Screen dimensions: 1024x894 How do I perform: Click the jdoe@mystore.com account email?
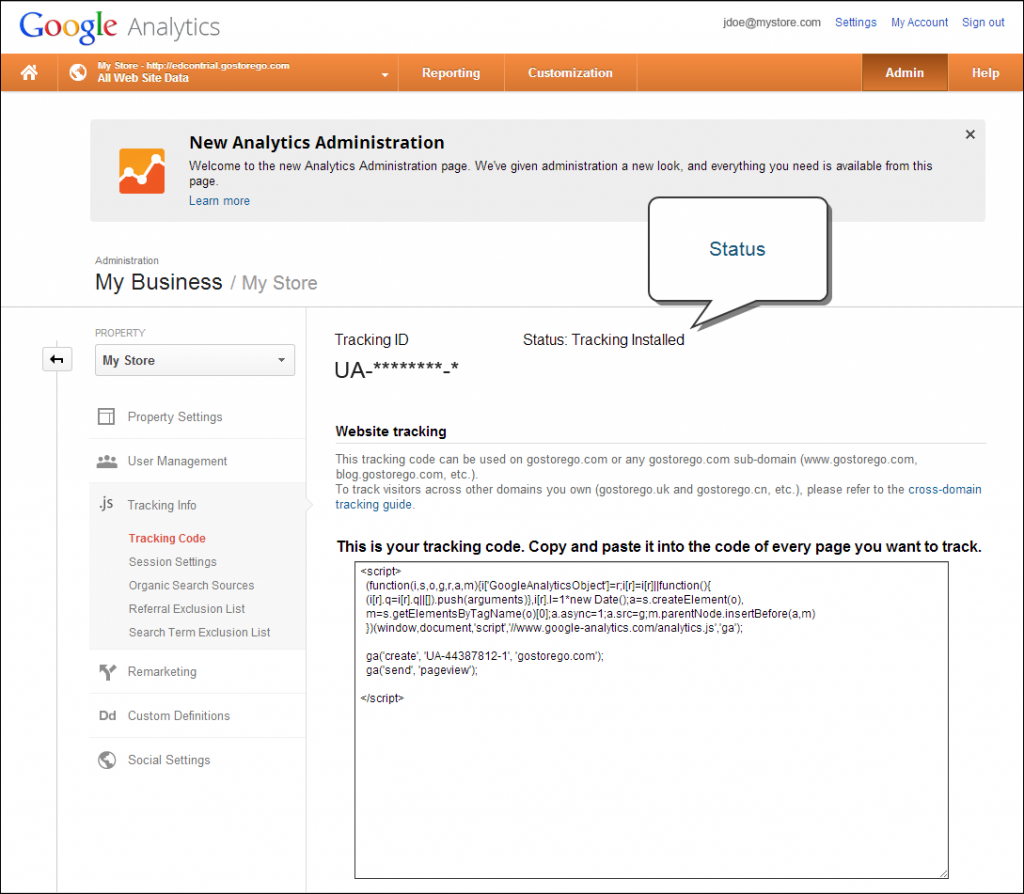point(772,22)
